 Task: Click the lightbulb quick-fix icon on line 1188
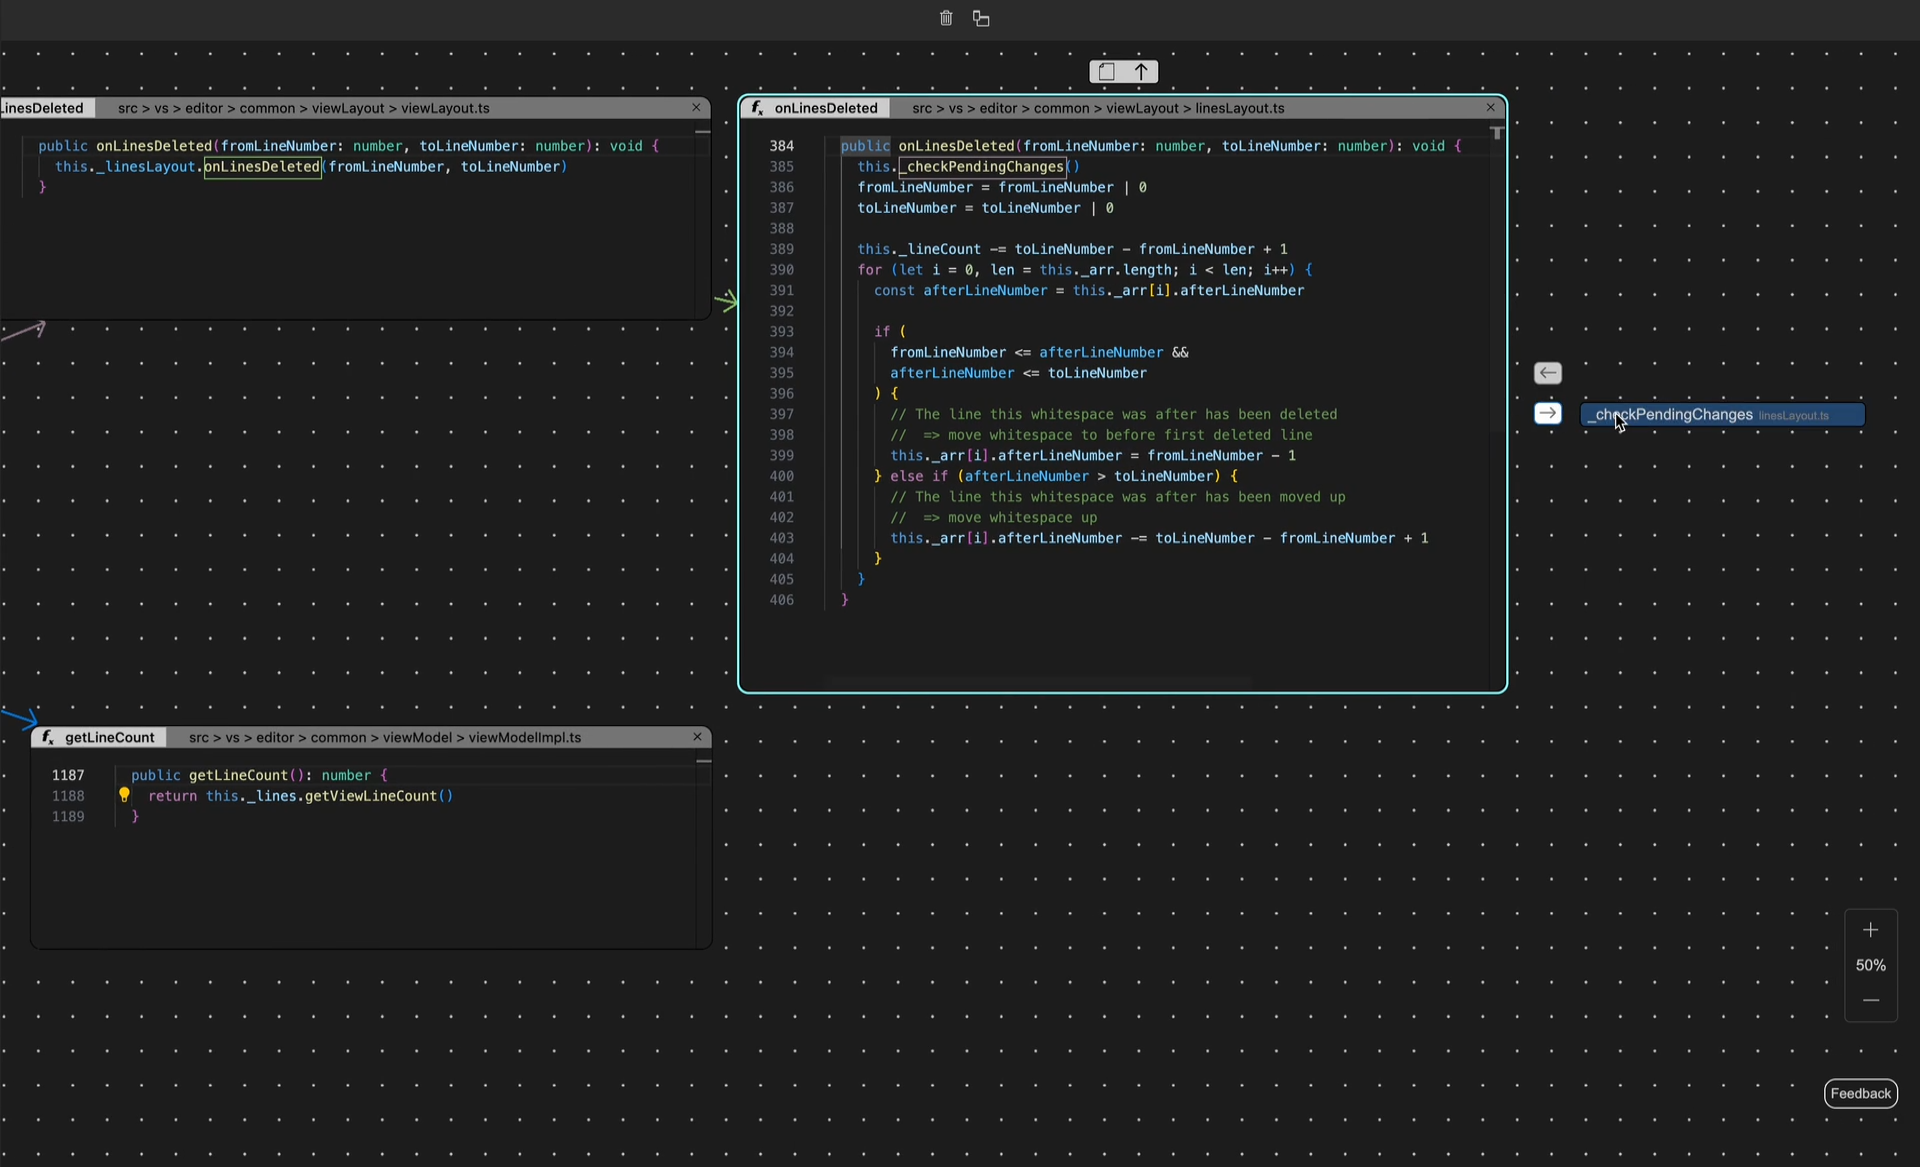pyautogui.click(x=124, y=795)
